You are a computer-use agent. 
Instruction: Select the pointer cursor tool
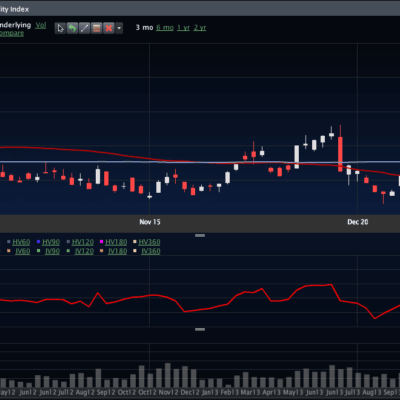click(60, 28)
